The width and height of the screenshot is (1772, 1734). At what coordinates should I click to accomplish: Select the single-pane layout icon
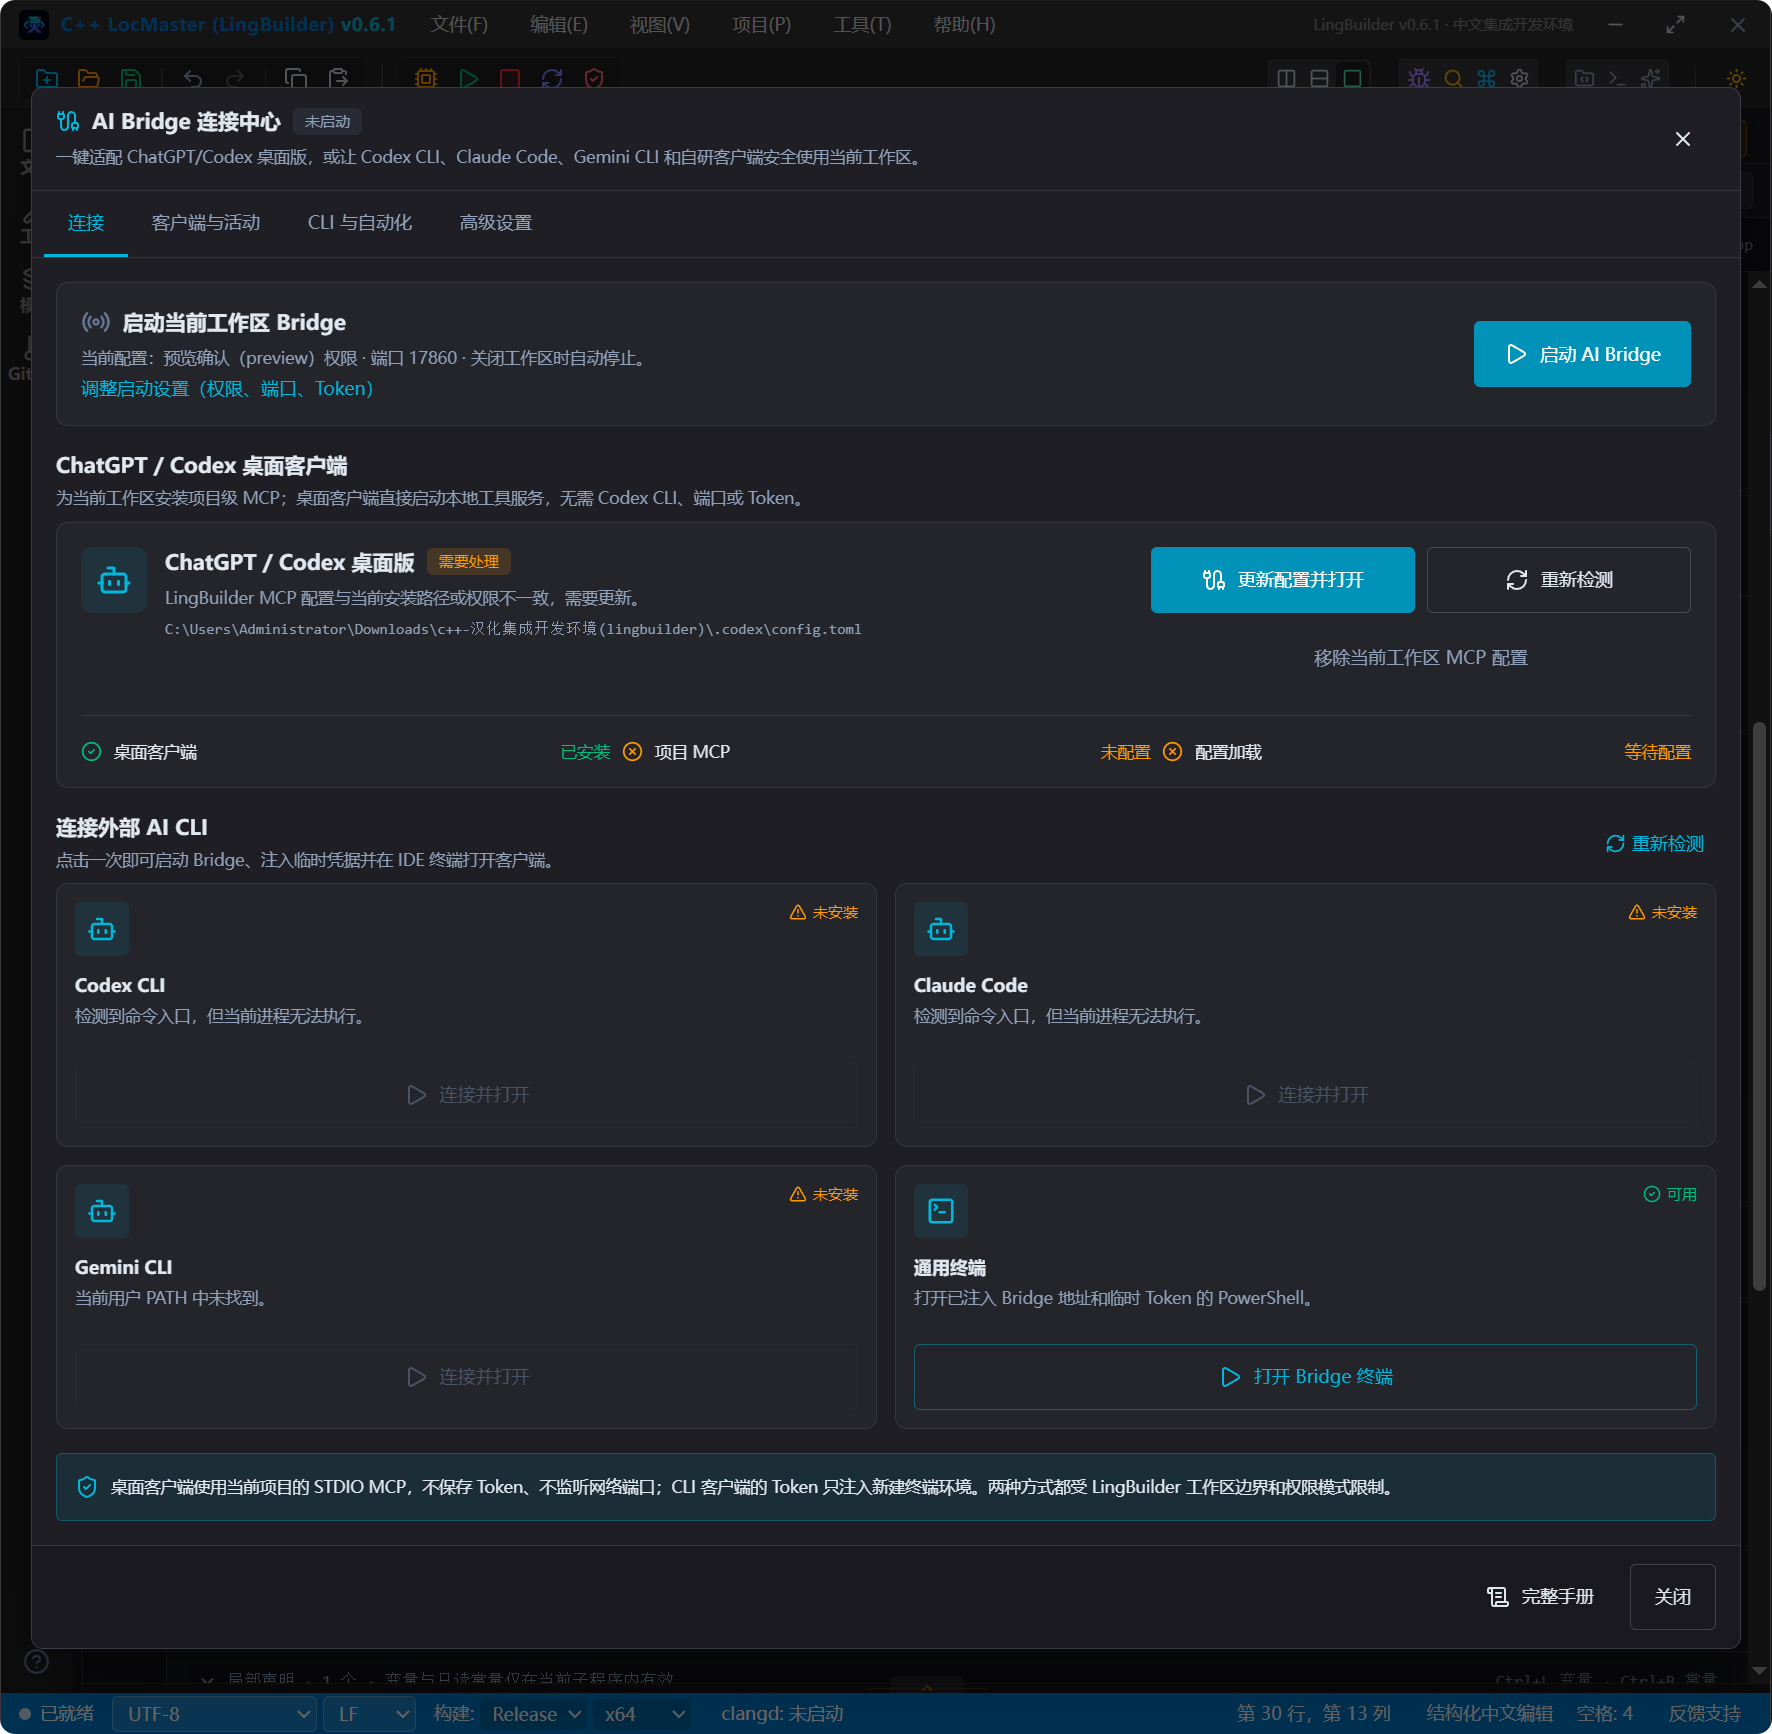(x=1353, y=78)
